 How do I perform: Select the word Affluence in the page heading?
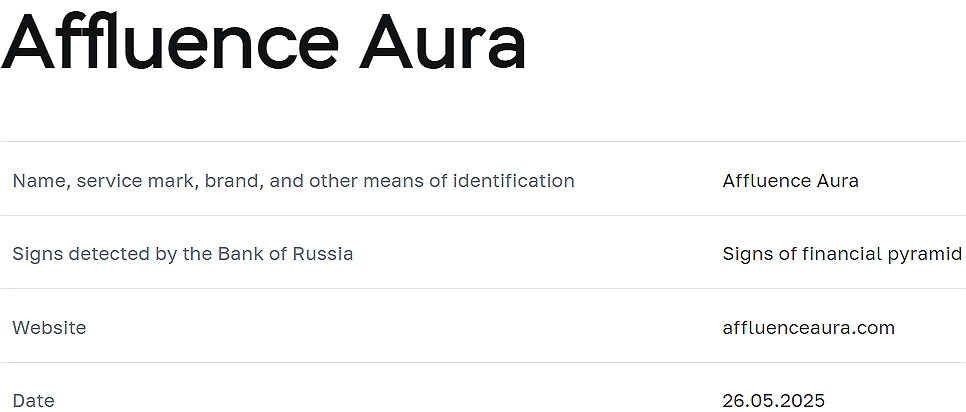point(169,41)
